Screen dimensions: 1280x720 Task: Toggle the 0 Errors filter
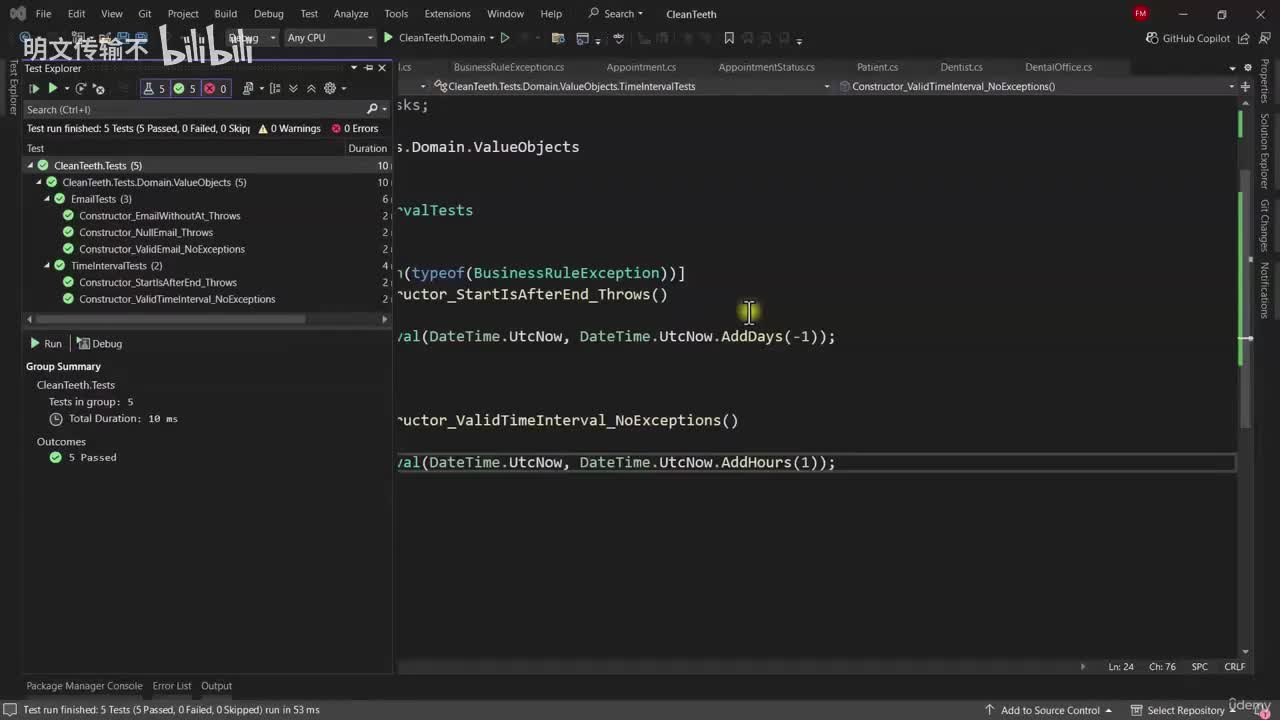(355, 128)
